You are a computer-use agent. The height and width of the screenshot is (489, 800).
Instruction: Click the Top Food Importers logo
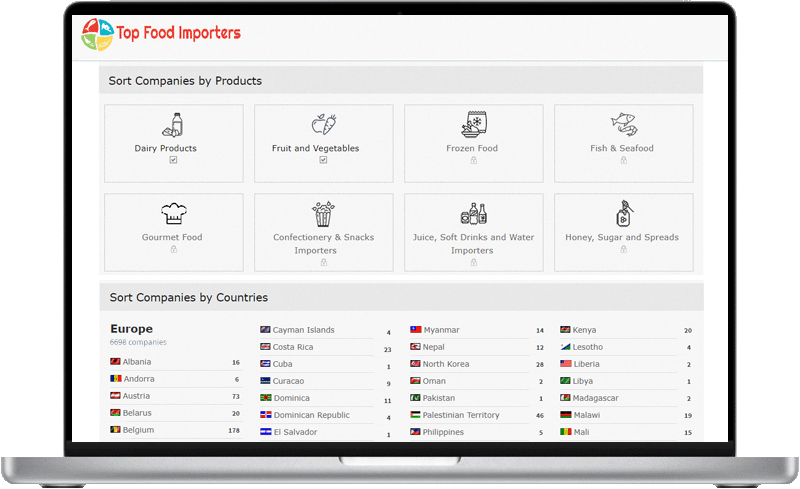coord(162,33)
